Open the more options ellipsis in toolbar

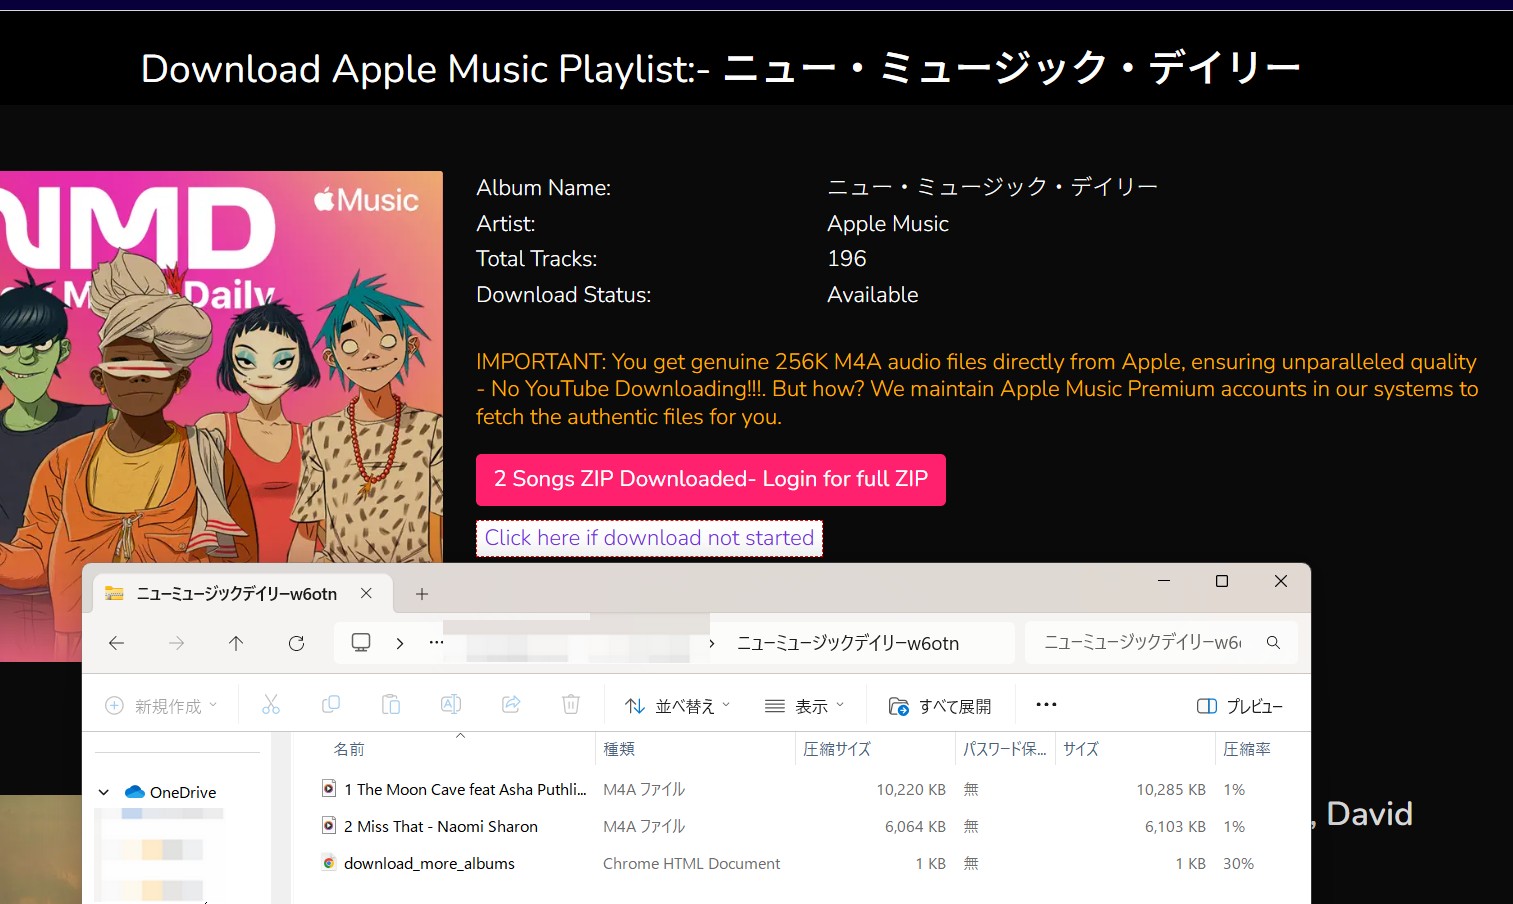(x=1046, y=705)
